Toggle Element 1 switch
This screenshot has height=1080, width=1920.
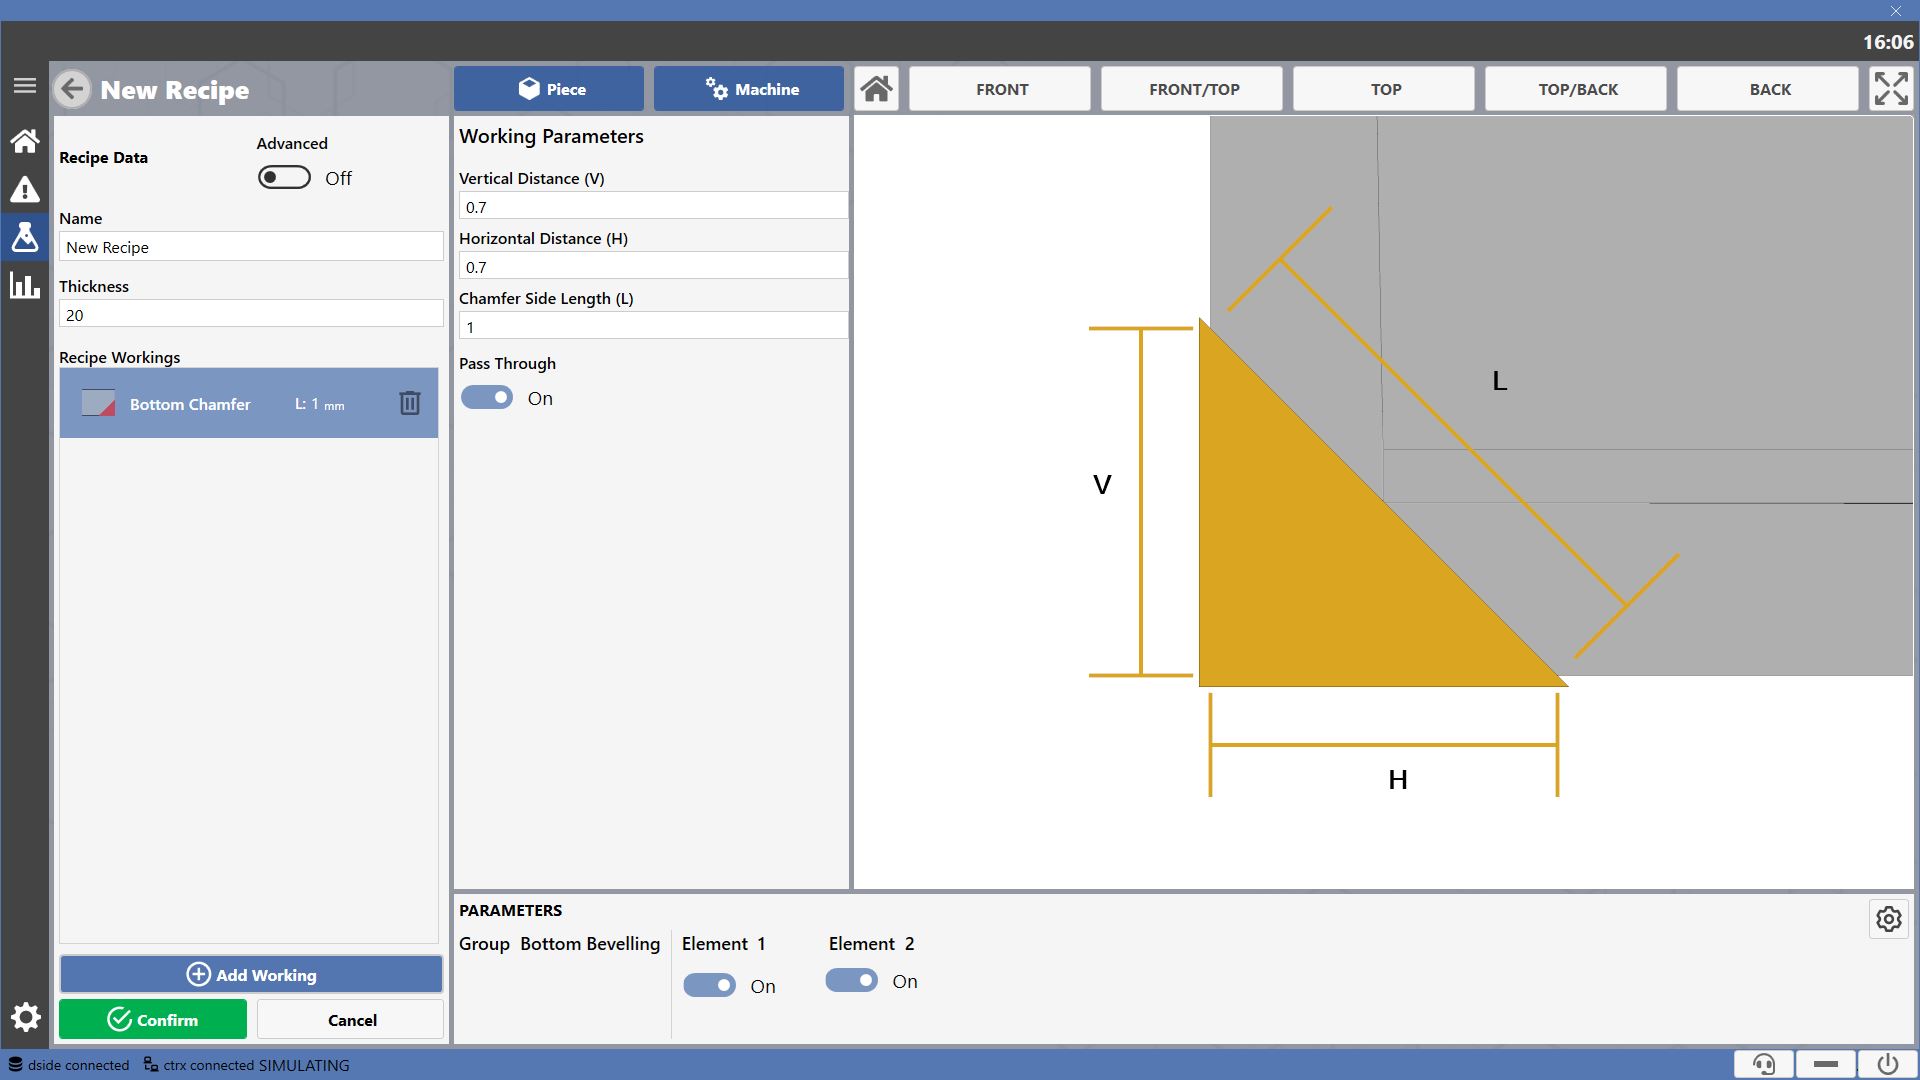(709, 986)
